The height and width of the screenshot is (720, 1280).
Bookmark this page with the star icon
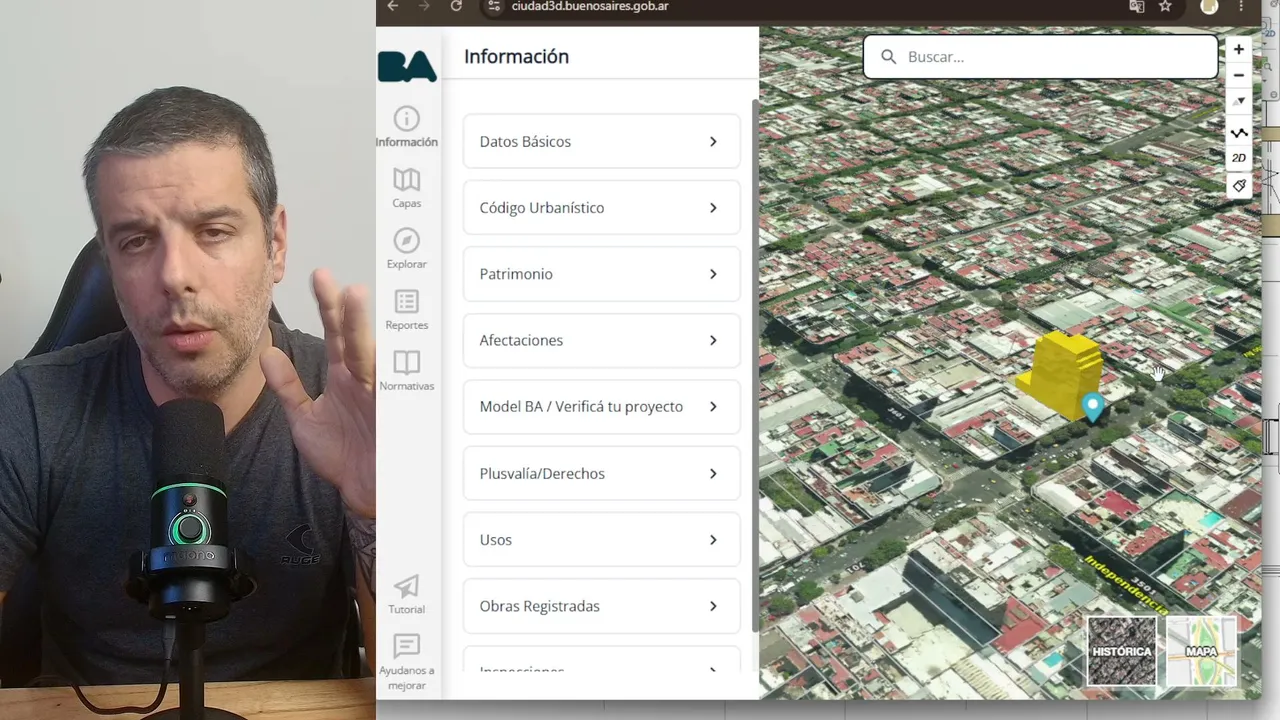click(x=1165, y=6)
